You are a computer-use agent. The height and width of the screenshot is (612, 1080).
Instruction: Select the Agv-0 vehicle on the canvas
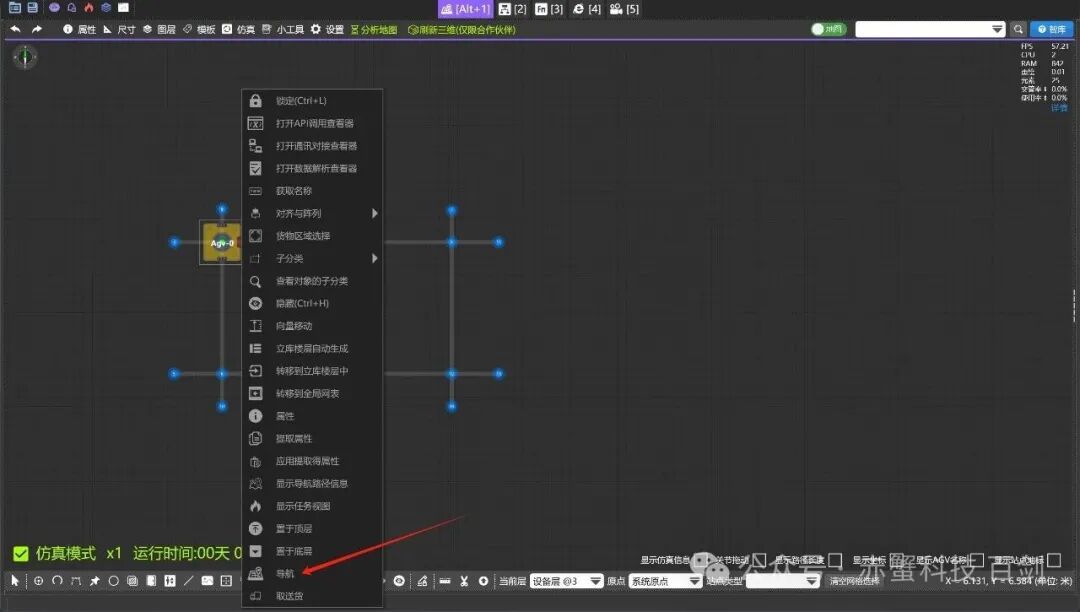coord(221,242)
